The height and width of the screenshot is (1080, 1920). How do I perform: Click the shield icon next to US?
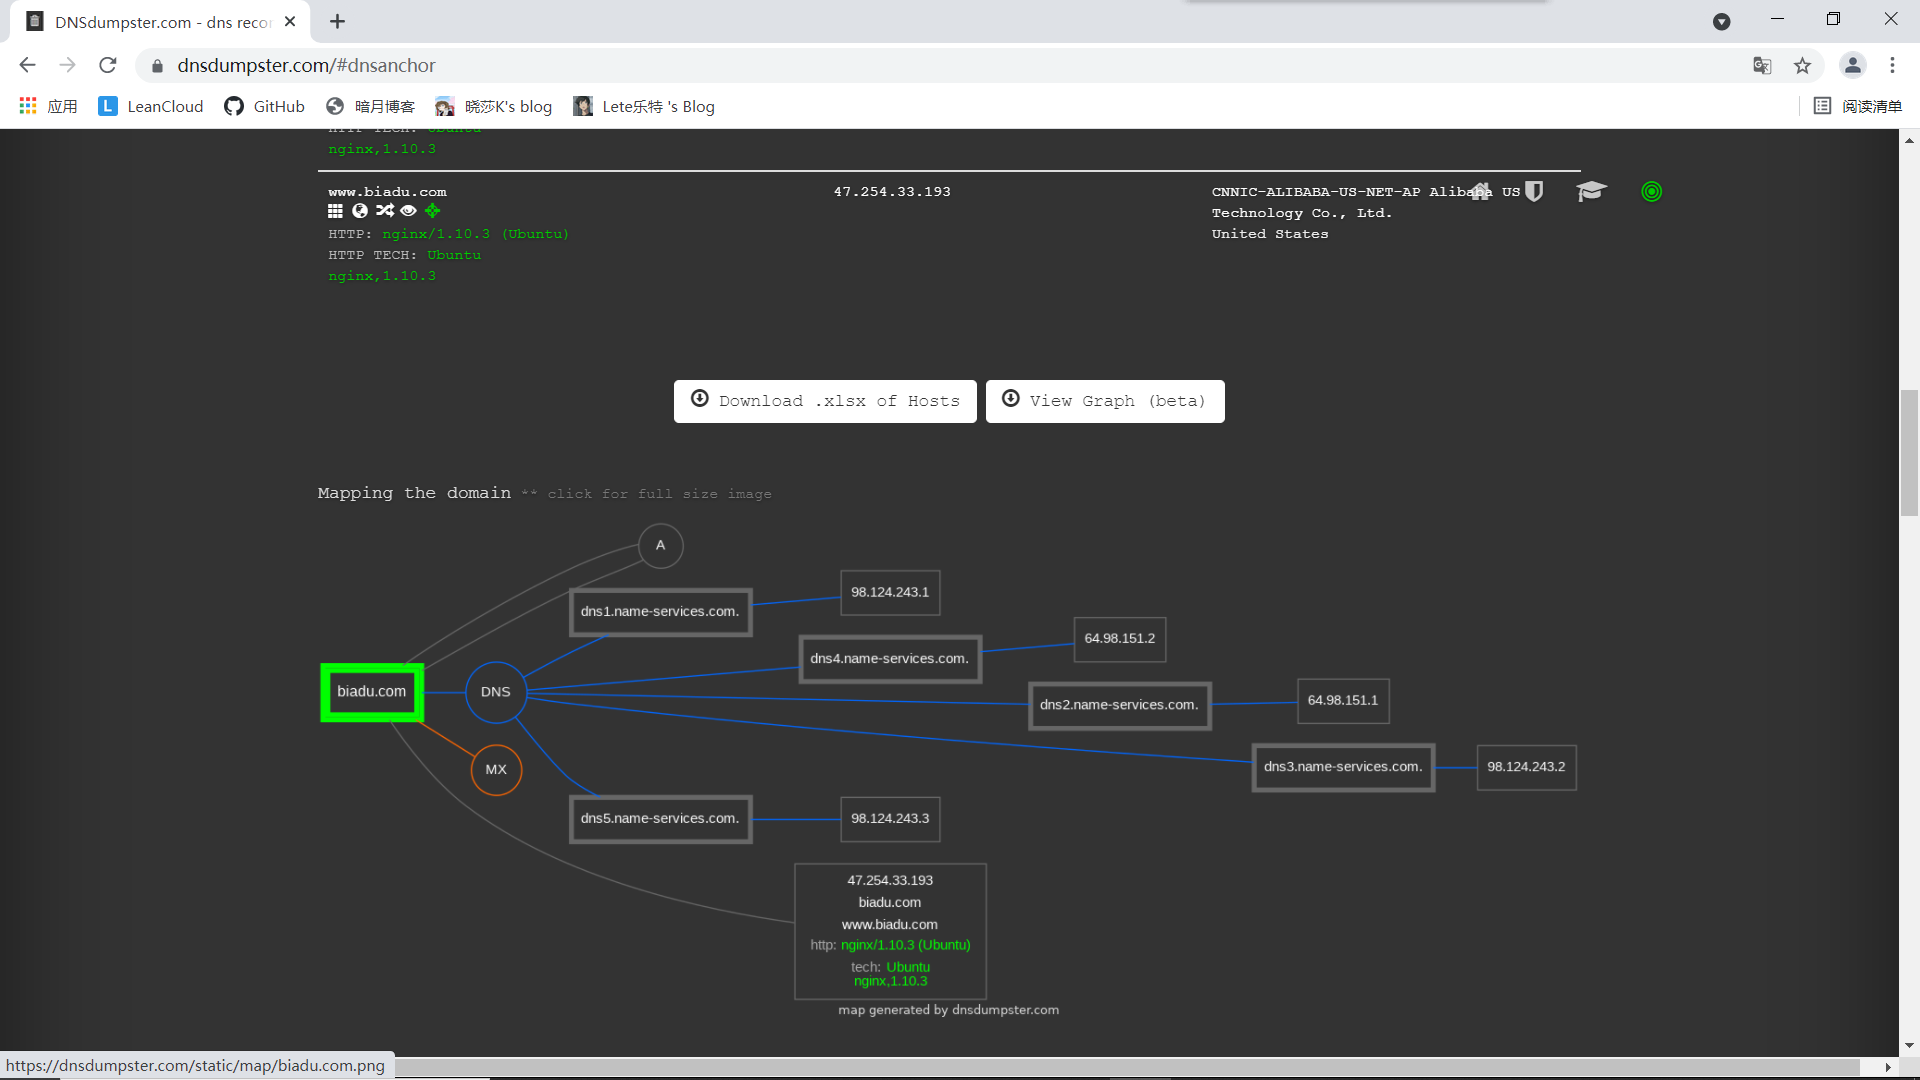(1534, 191)
